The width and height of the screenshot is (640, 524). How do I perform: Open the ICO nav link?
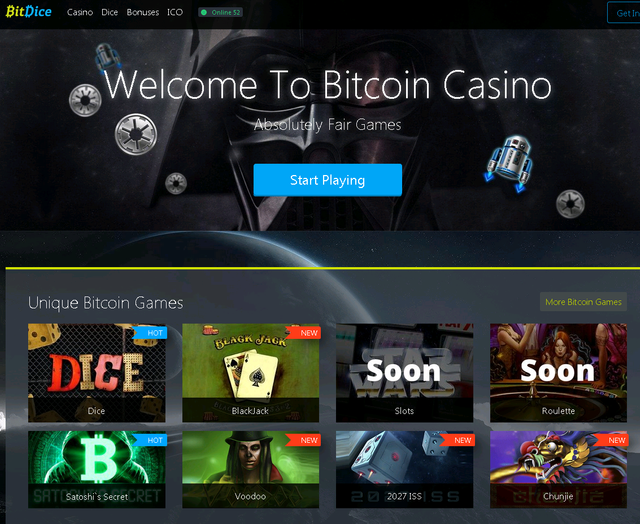(x=175, y=12)
